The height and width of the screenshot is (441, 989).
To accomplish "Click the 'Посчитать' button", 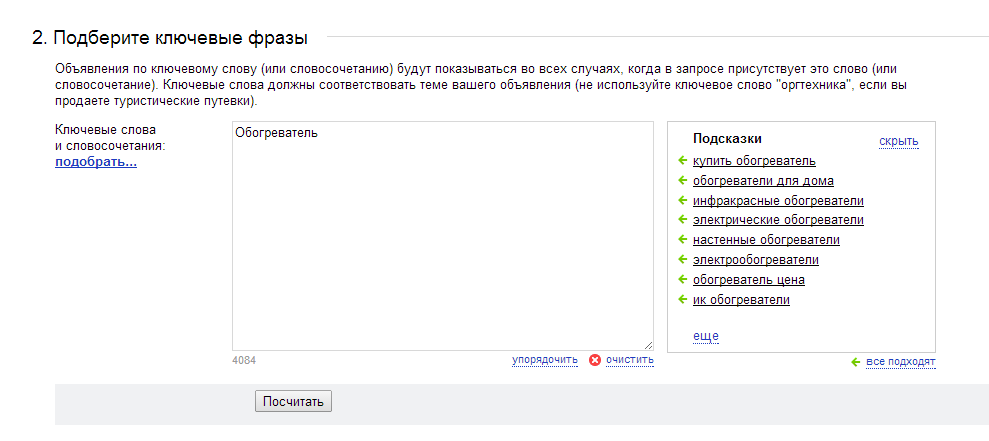I will 293,401.
